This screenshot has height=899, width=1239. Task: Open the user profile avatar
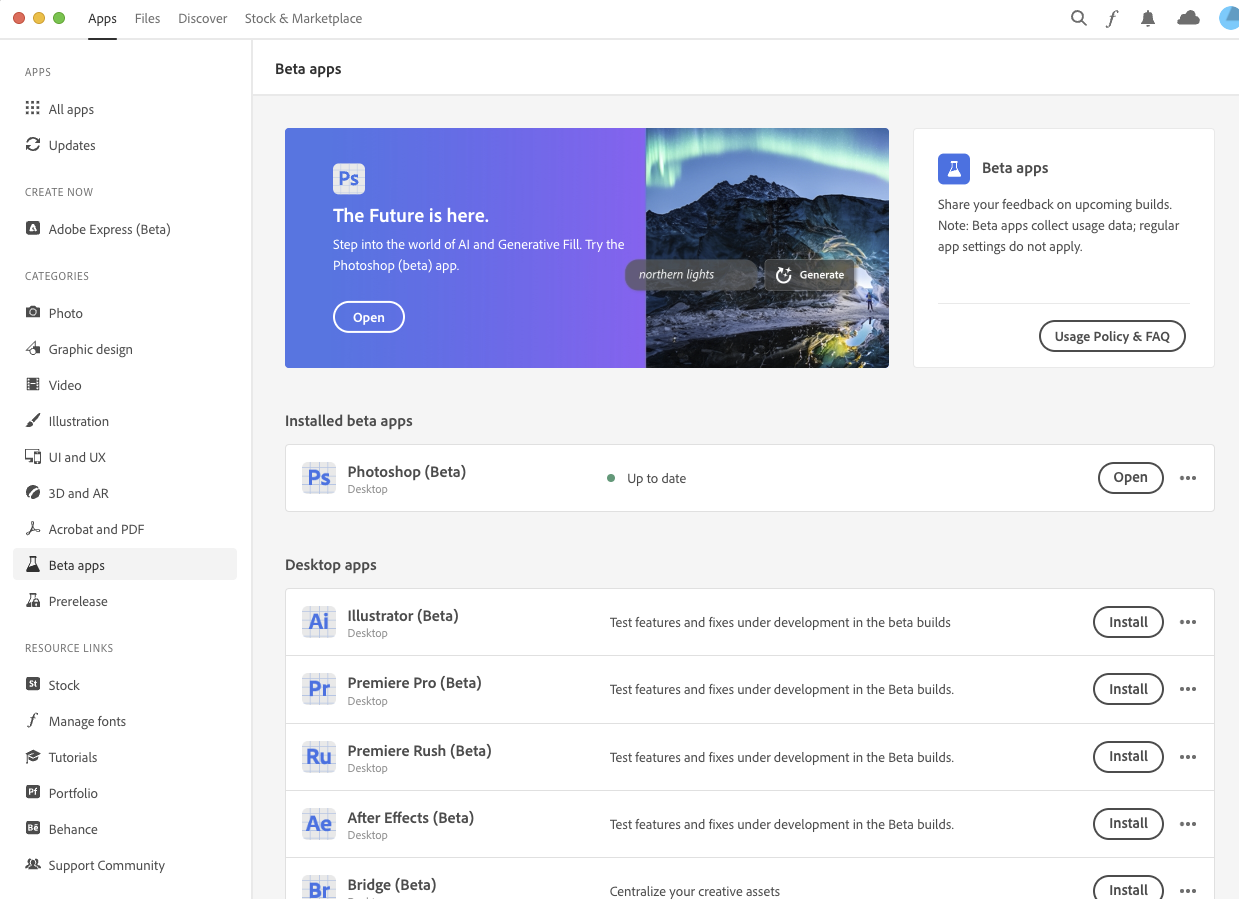pyautogui.click(x=1229, y=18)
